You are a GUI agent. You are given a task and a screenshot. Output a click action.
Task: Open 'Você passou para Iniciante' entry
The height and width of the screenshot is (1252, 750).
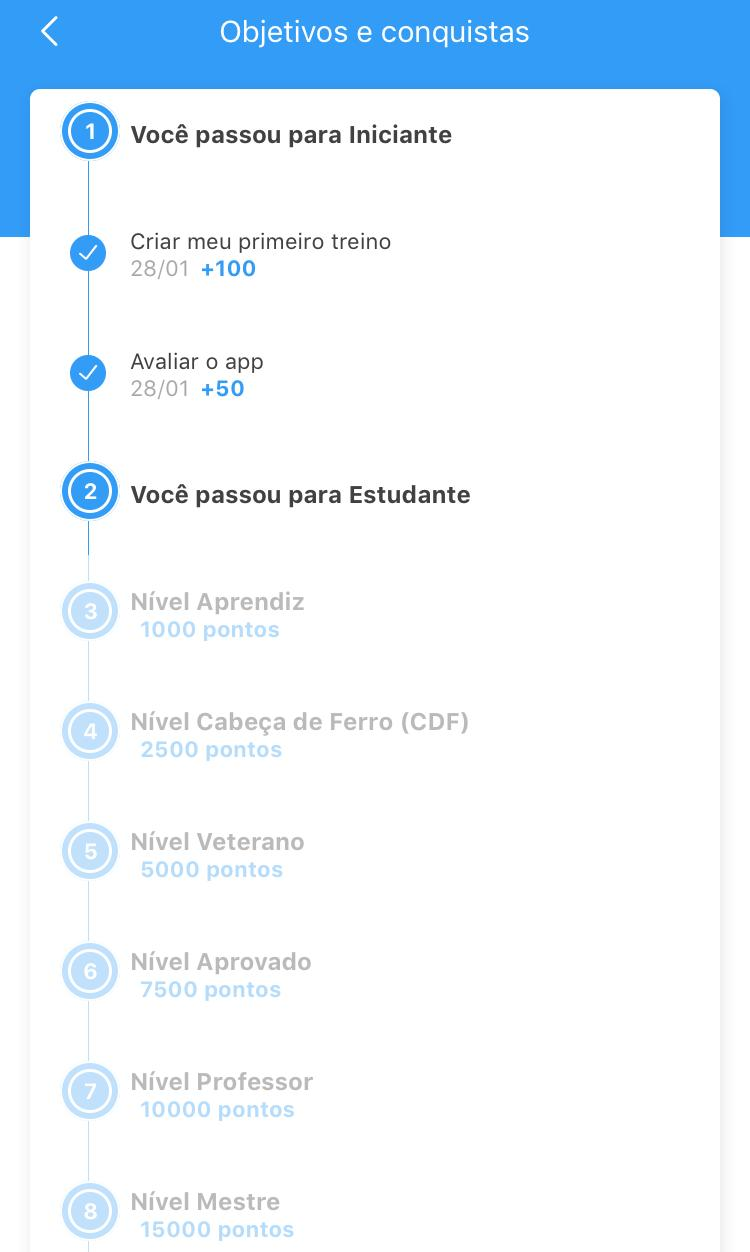pos(291,135)
